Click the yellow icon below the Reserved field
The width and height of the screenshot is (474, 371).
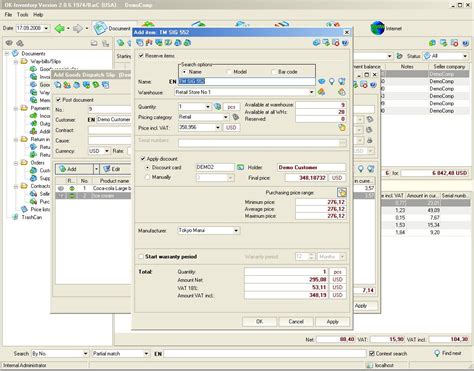point(342,127)
